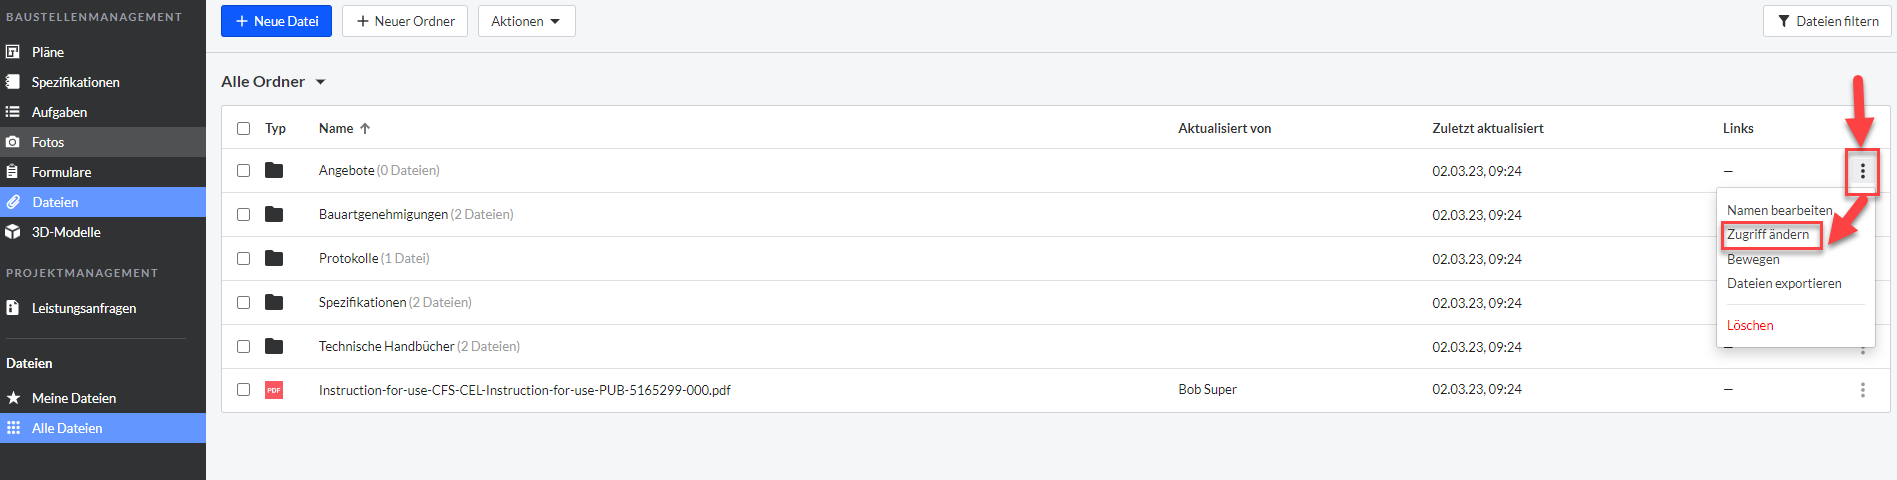The height and width of the screenshot is (480, 1897).
Task: Check the Protokolle row checkbox
Action: 243,258
